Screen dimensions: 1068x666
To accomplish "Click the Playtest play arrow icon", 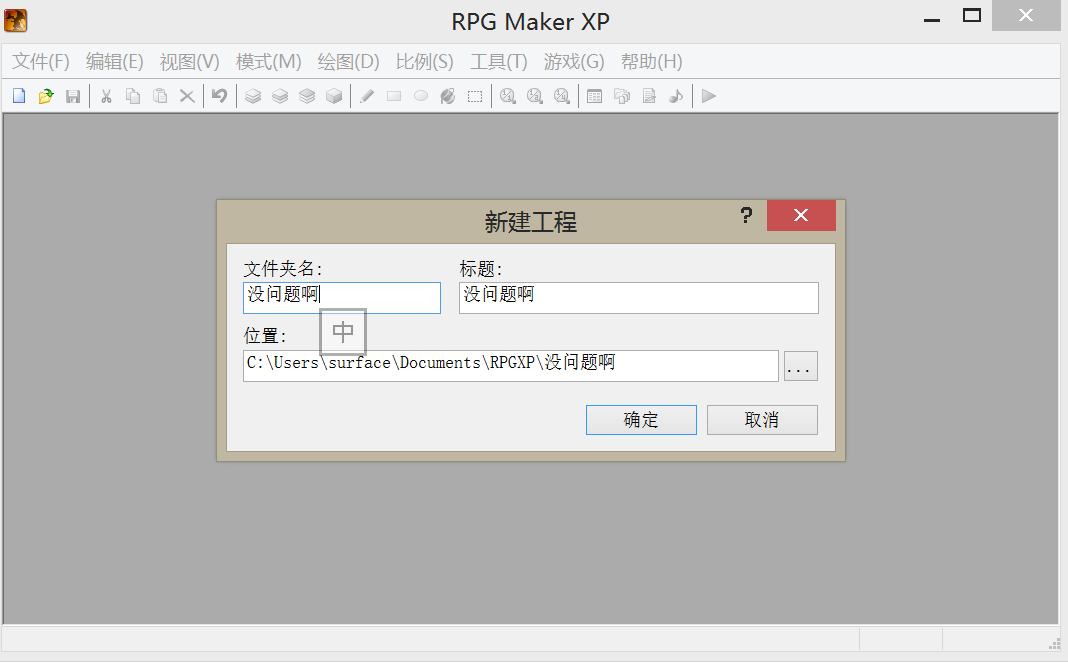I will (x=709, y=96).
